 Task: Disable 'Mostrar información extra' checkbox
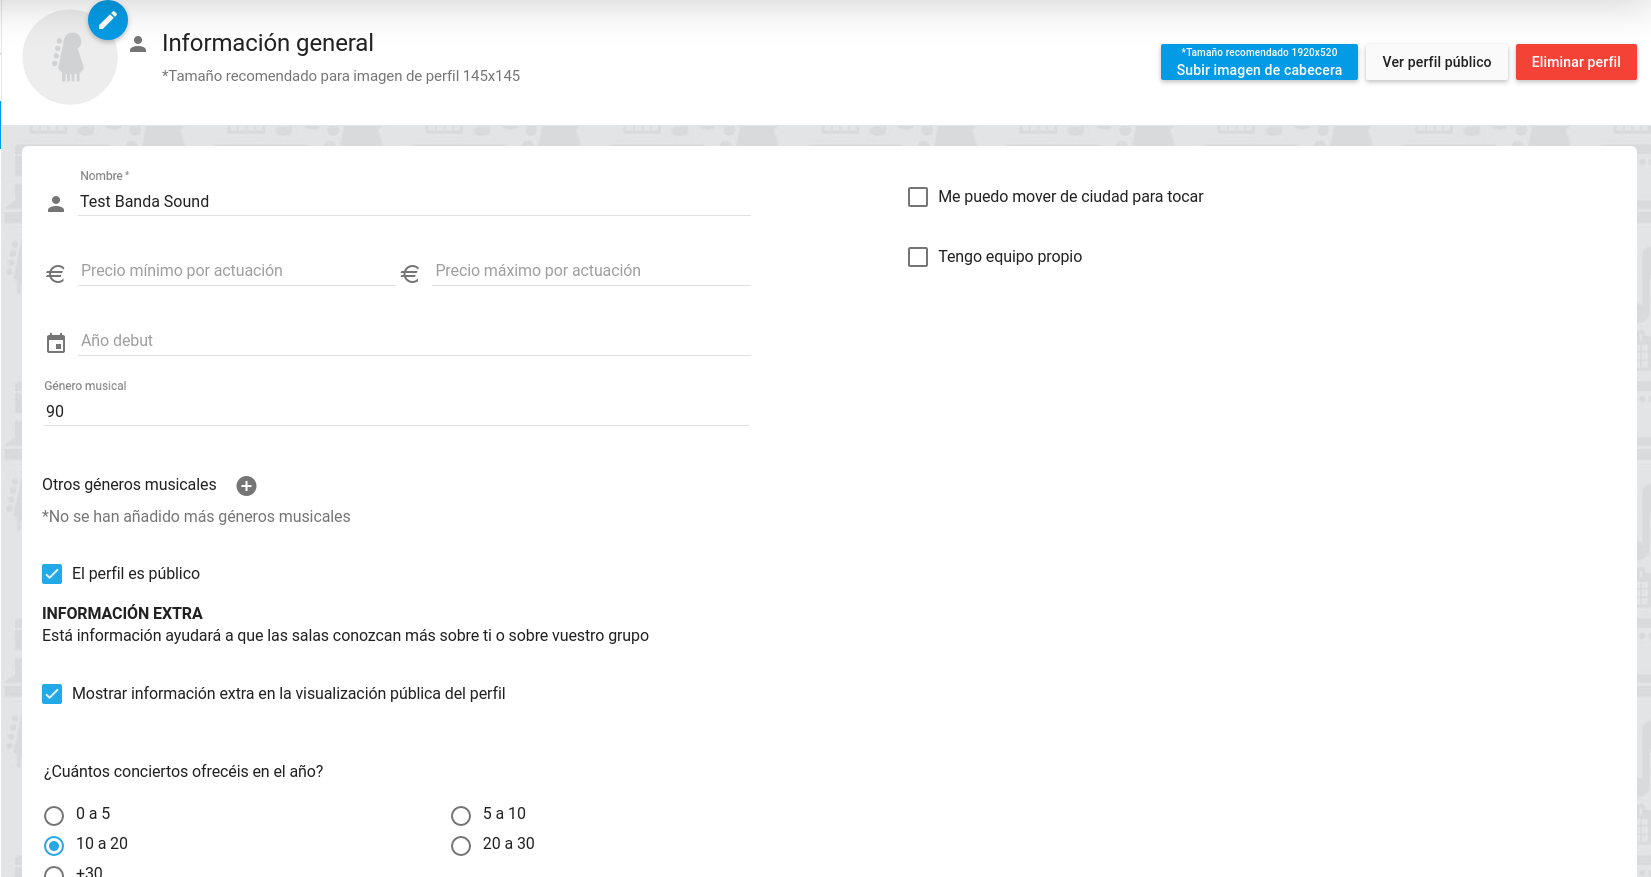pos(52,694)
